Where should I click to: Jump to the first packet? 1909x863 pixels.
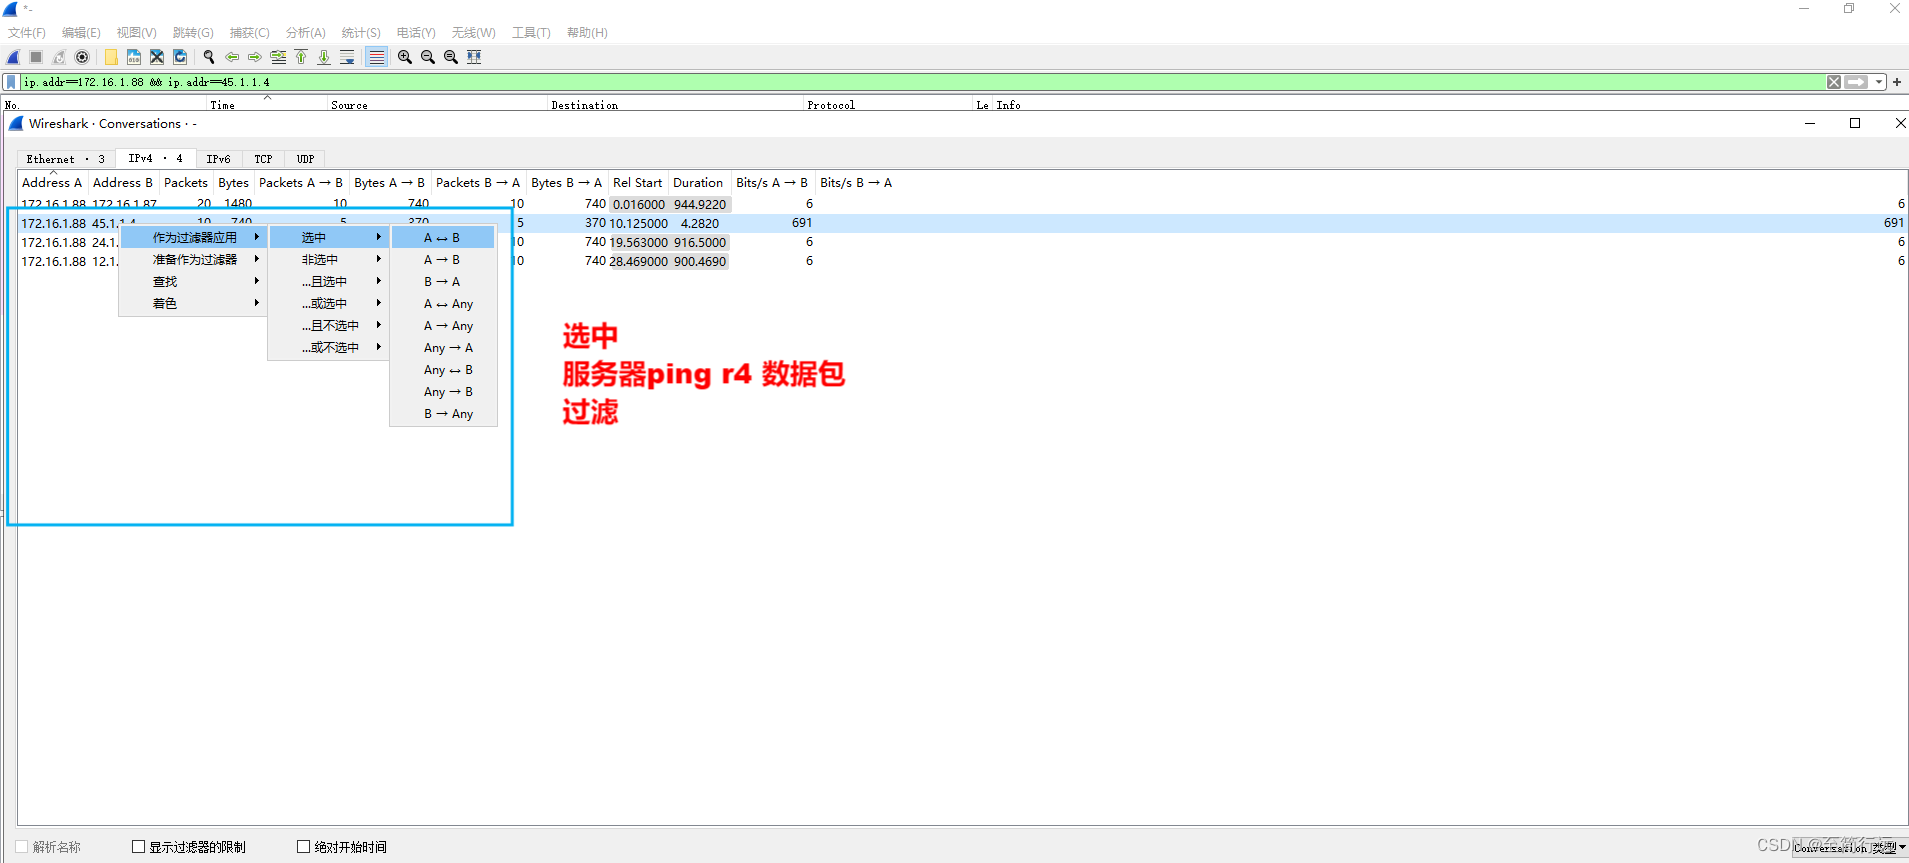tap(301, 57)
